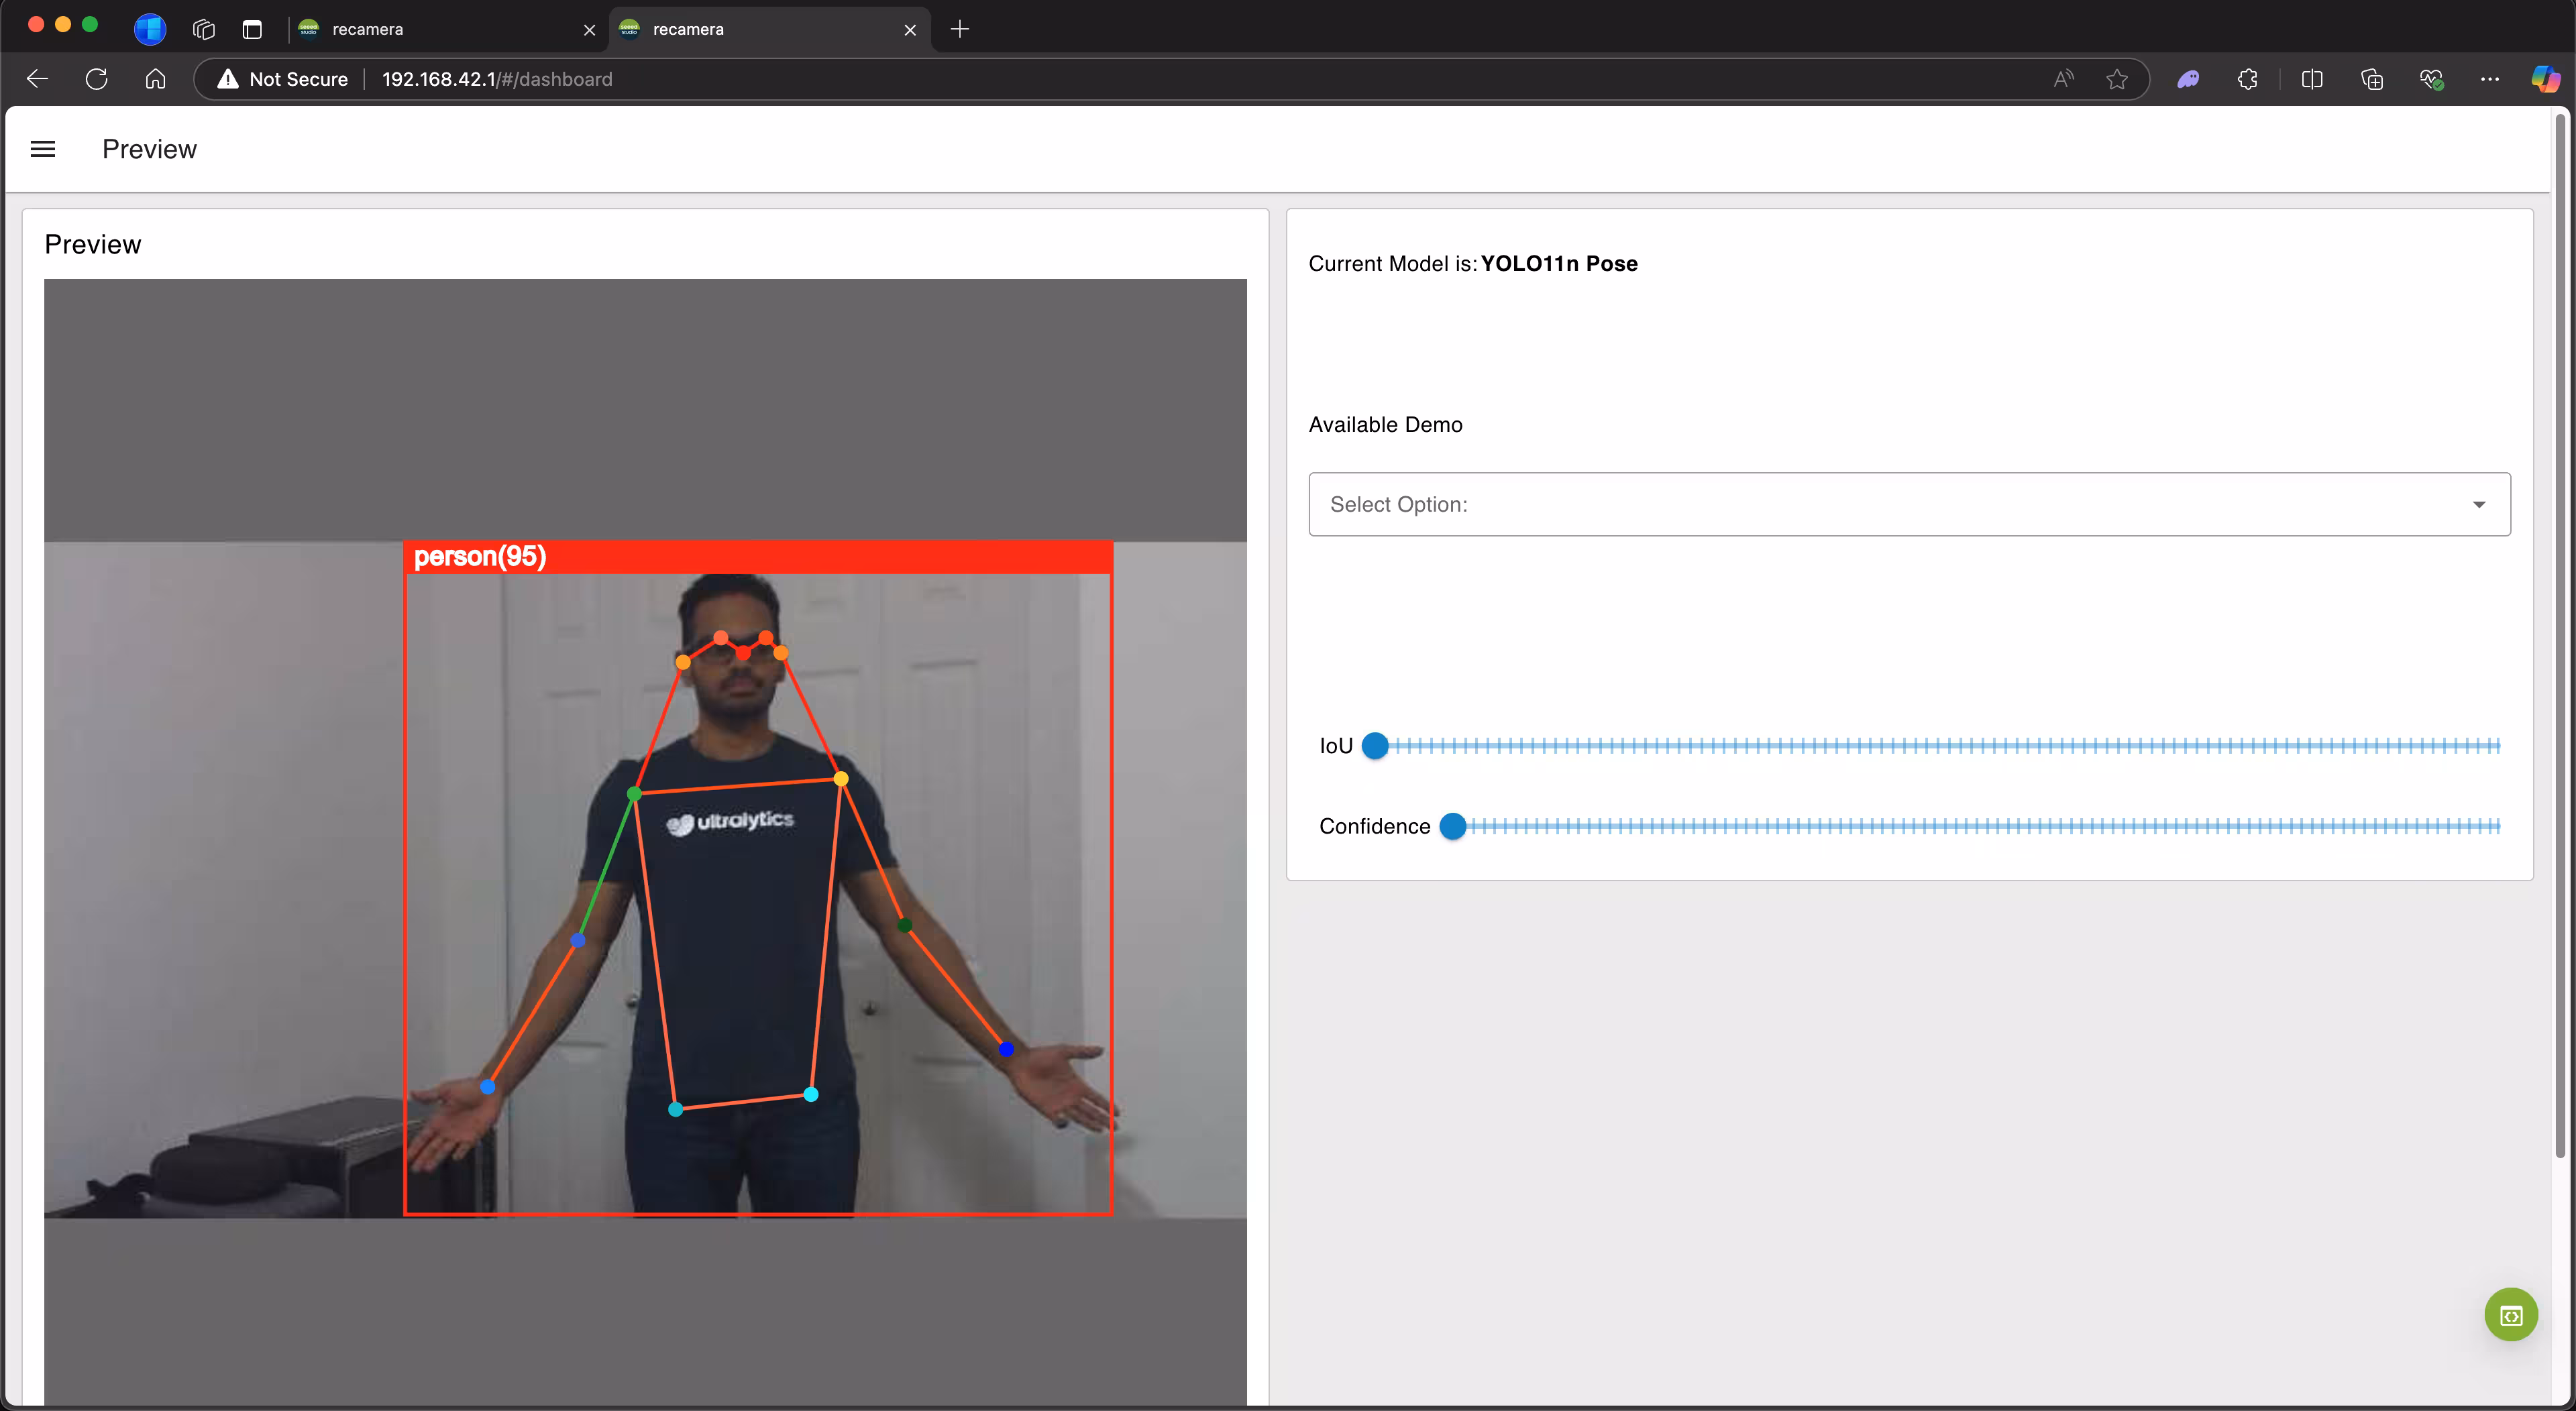Go back using the browser arrow
2576x1411 pixels.
point(37,79)
